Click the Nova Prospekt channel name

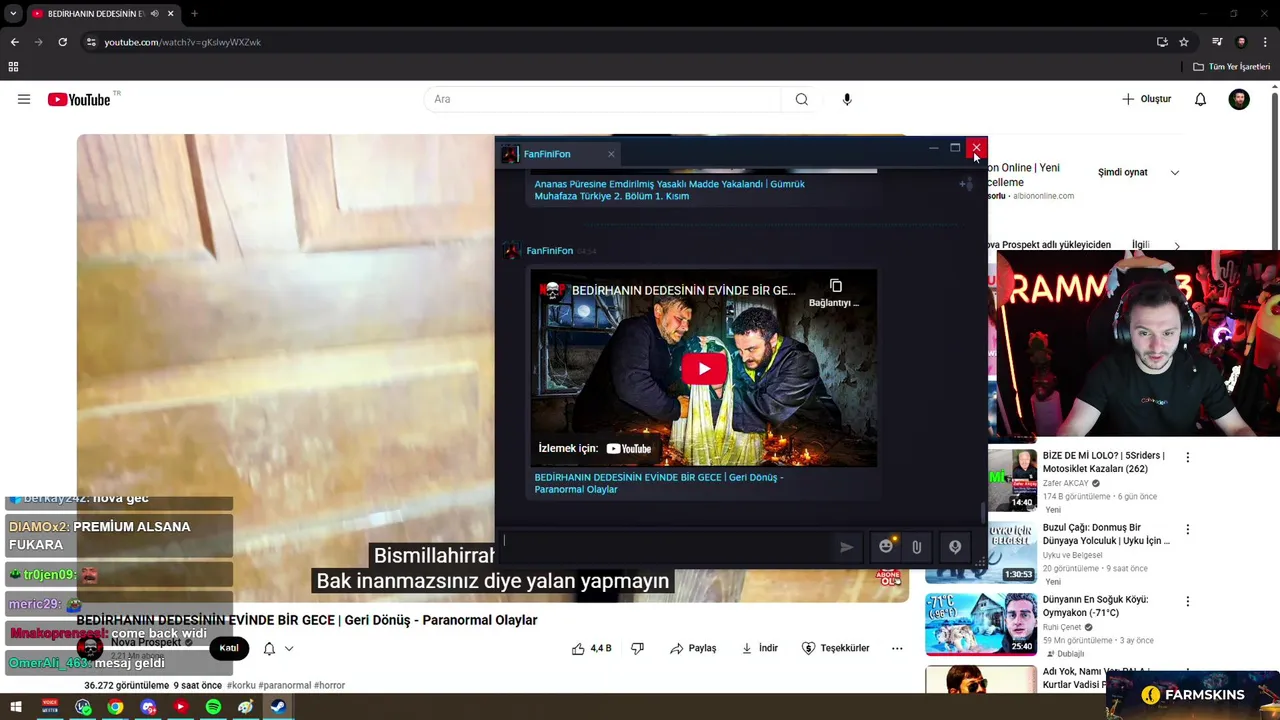coord(146,642)
